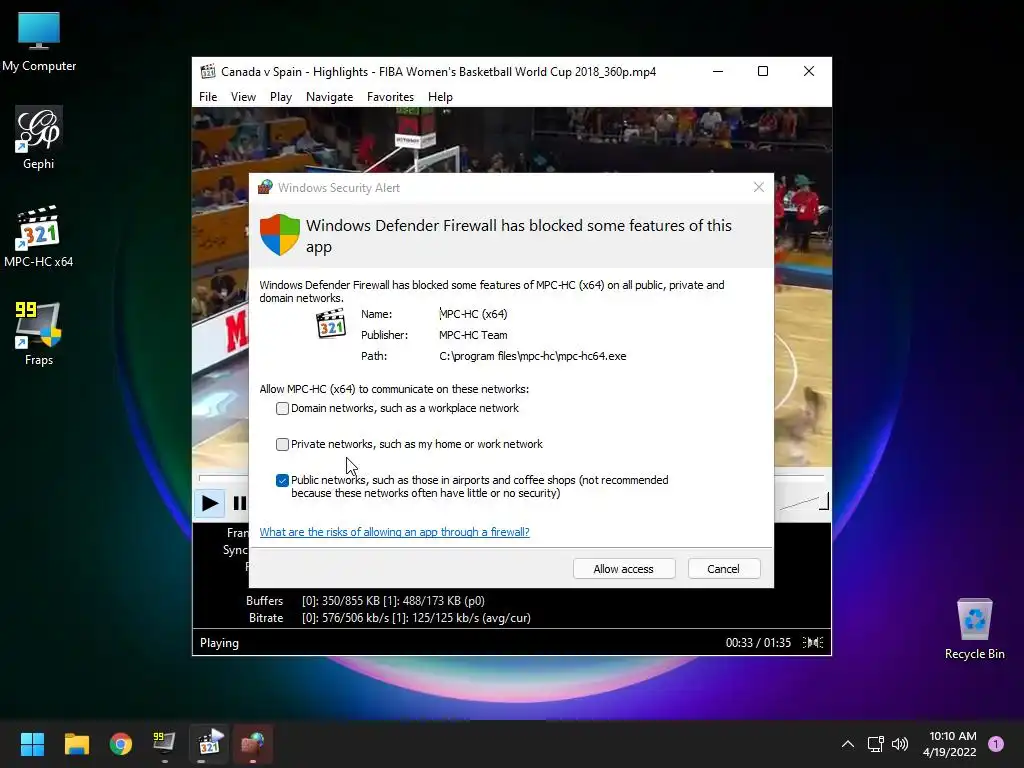Open the Favorites menu in MPC-HC

point(390,97)
